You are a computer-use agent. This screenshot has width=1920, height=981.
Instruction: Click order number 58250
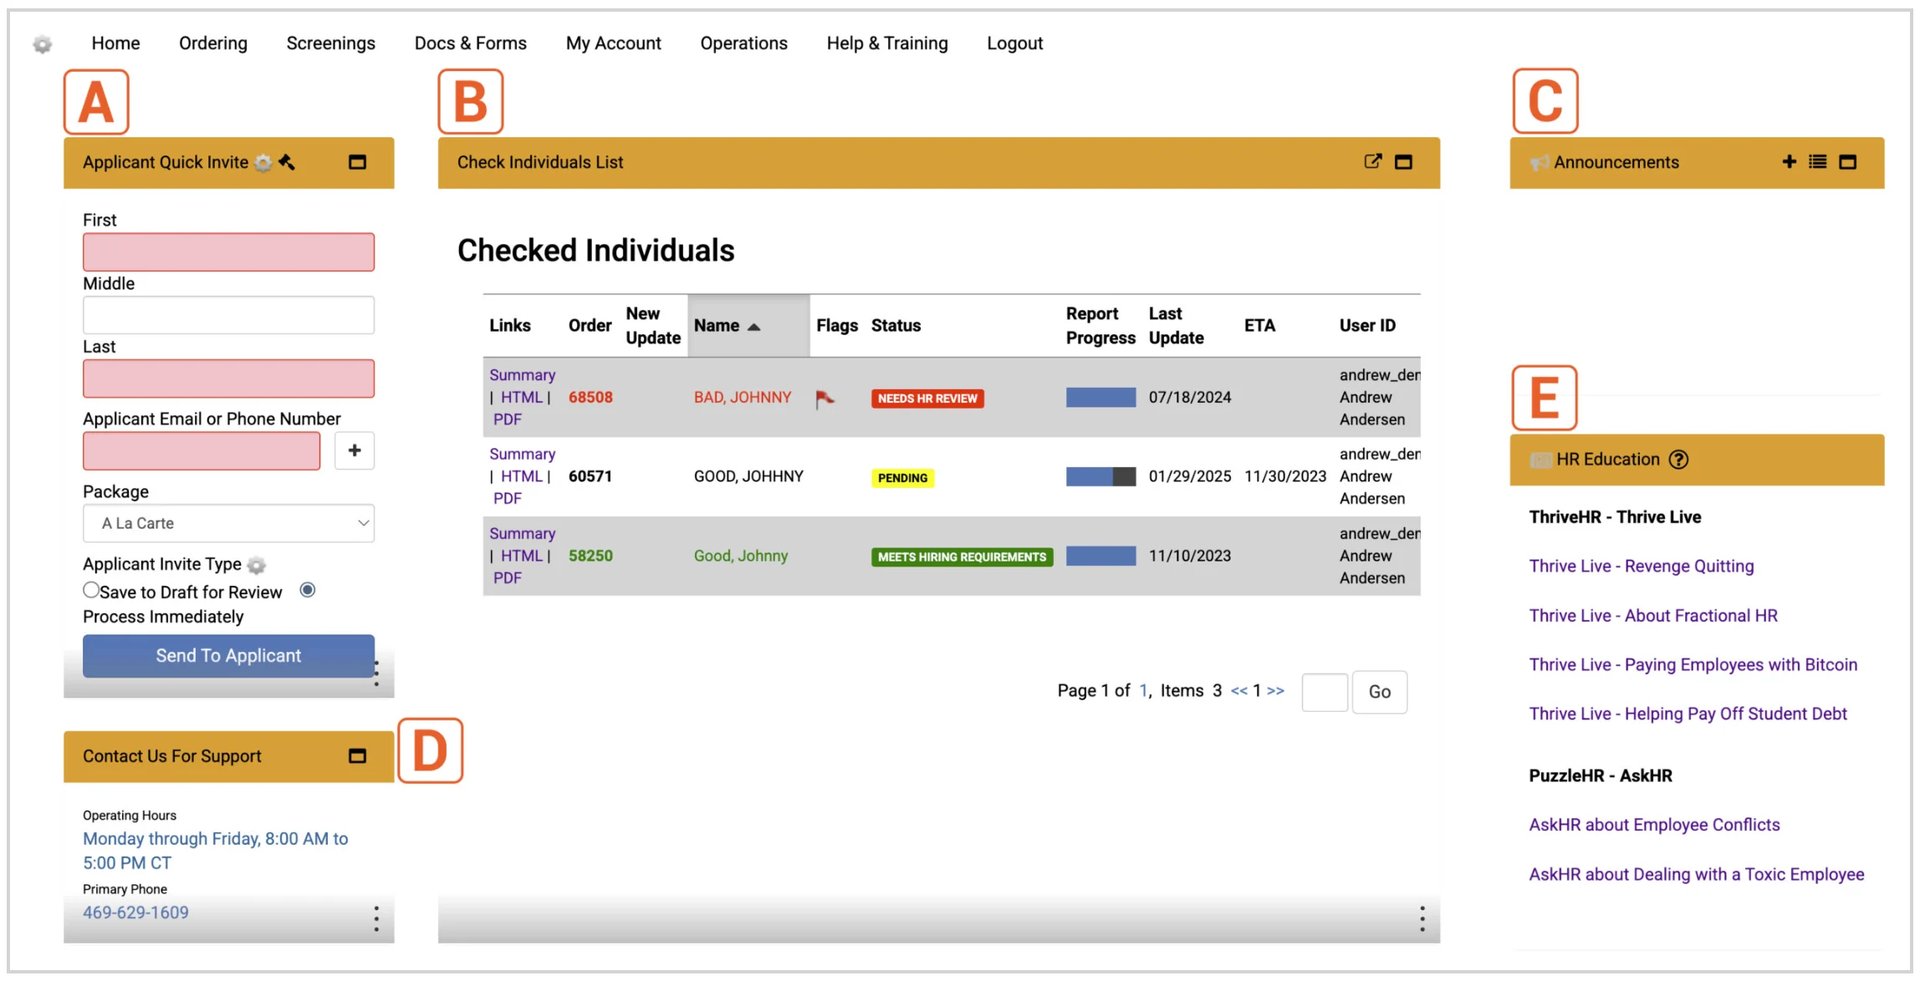click(590, 556)
